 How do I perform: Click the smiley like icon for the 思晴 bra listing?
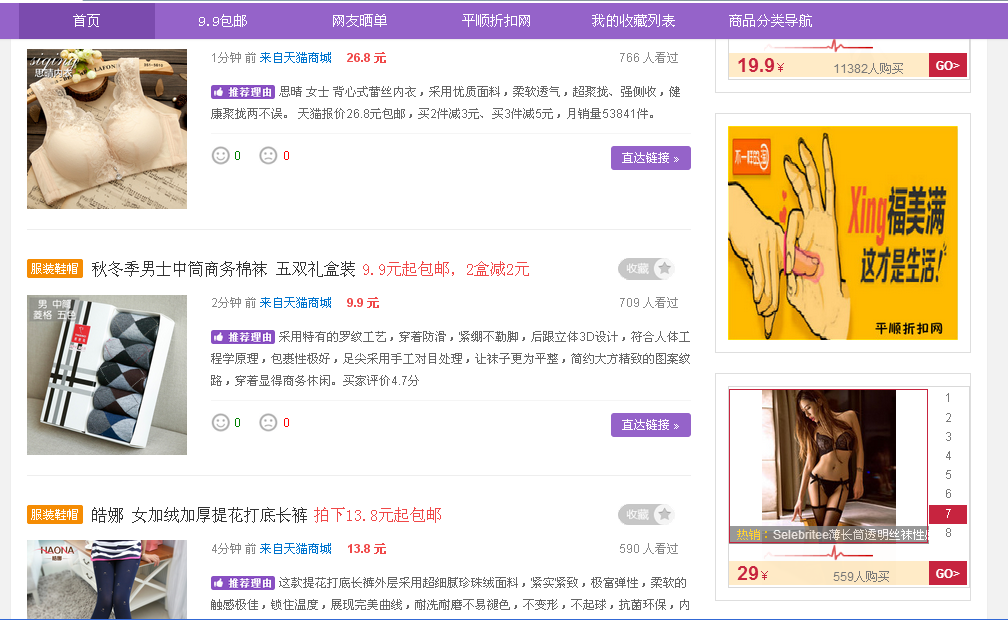pos(220,156)
